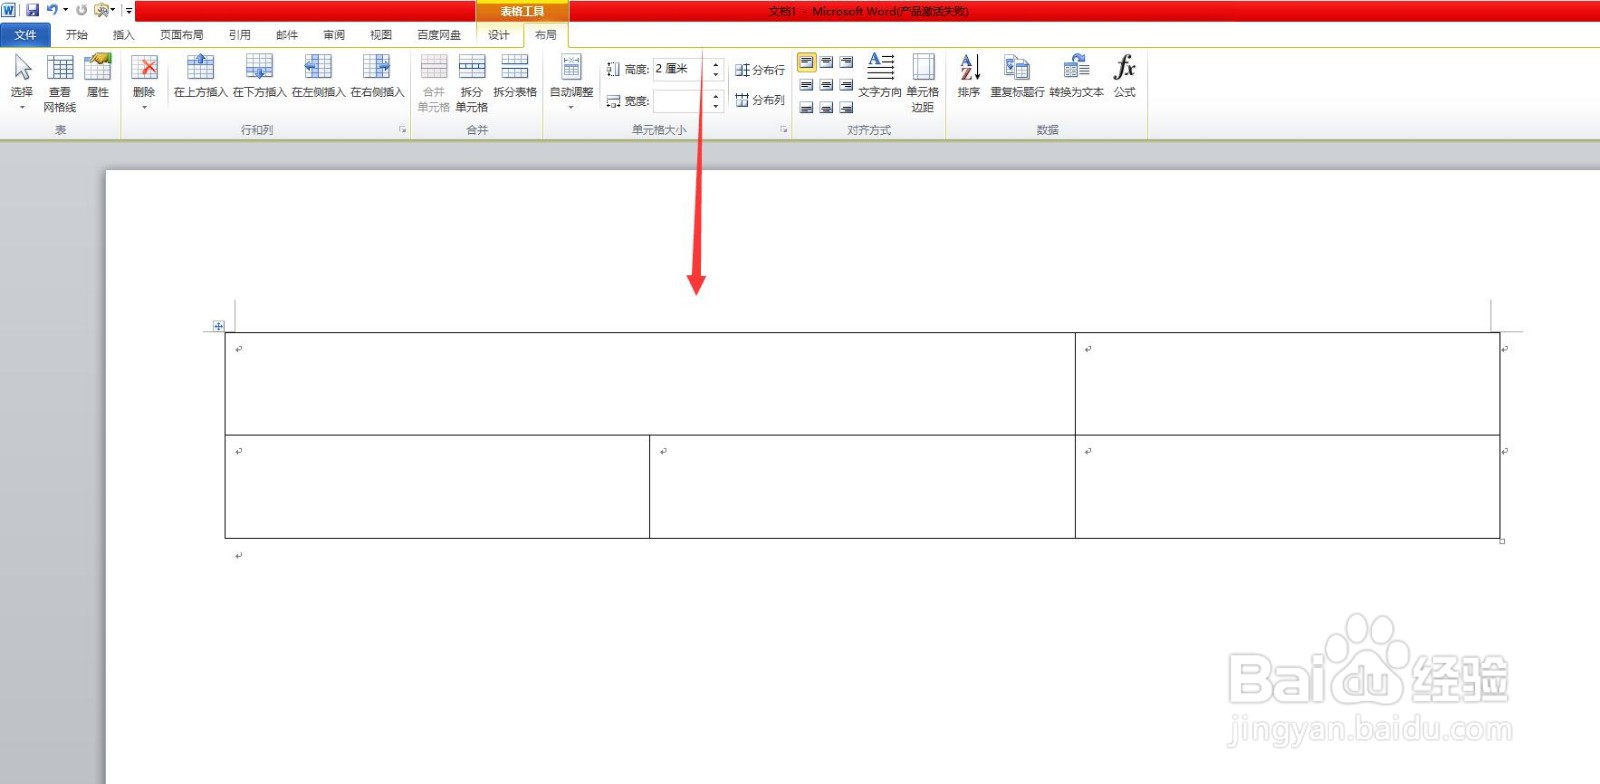The image size is (1600, 784).
Task: Click the 宽度 column width input field
Action: tap(680, 101)
